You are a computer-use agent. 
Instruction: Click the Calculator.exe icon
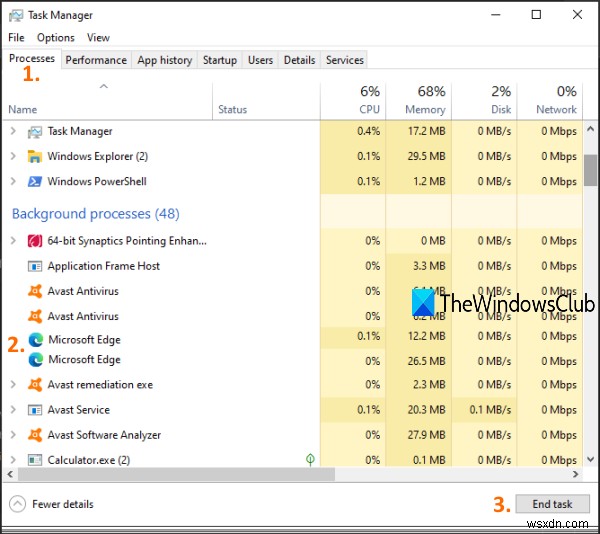[x=35, y=460]
